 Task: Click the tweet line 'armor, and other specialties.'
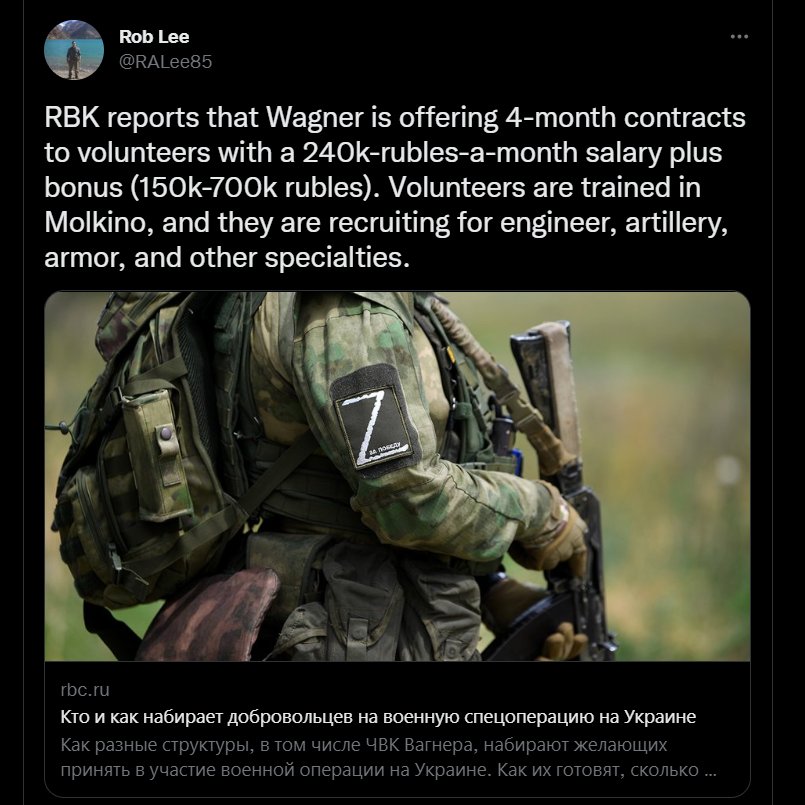pos(227,257)
